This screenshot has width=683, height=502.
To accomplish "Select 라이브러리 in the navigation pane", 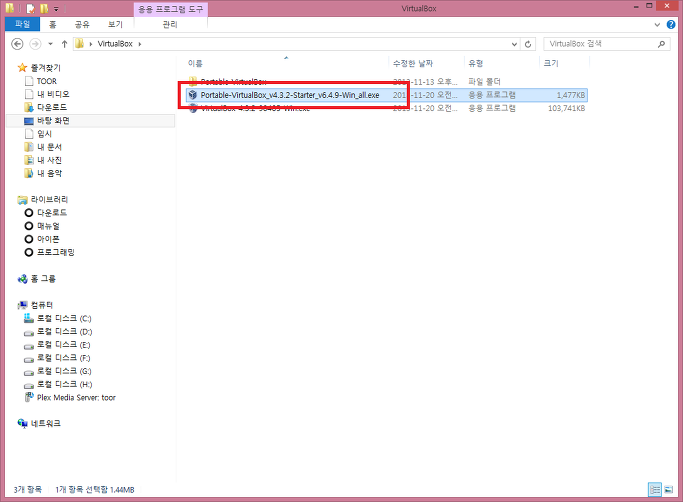I will tap(49, 200).
